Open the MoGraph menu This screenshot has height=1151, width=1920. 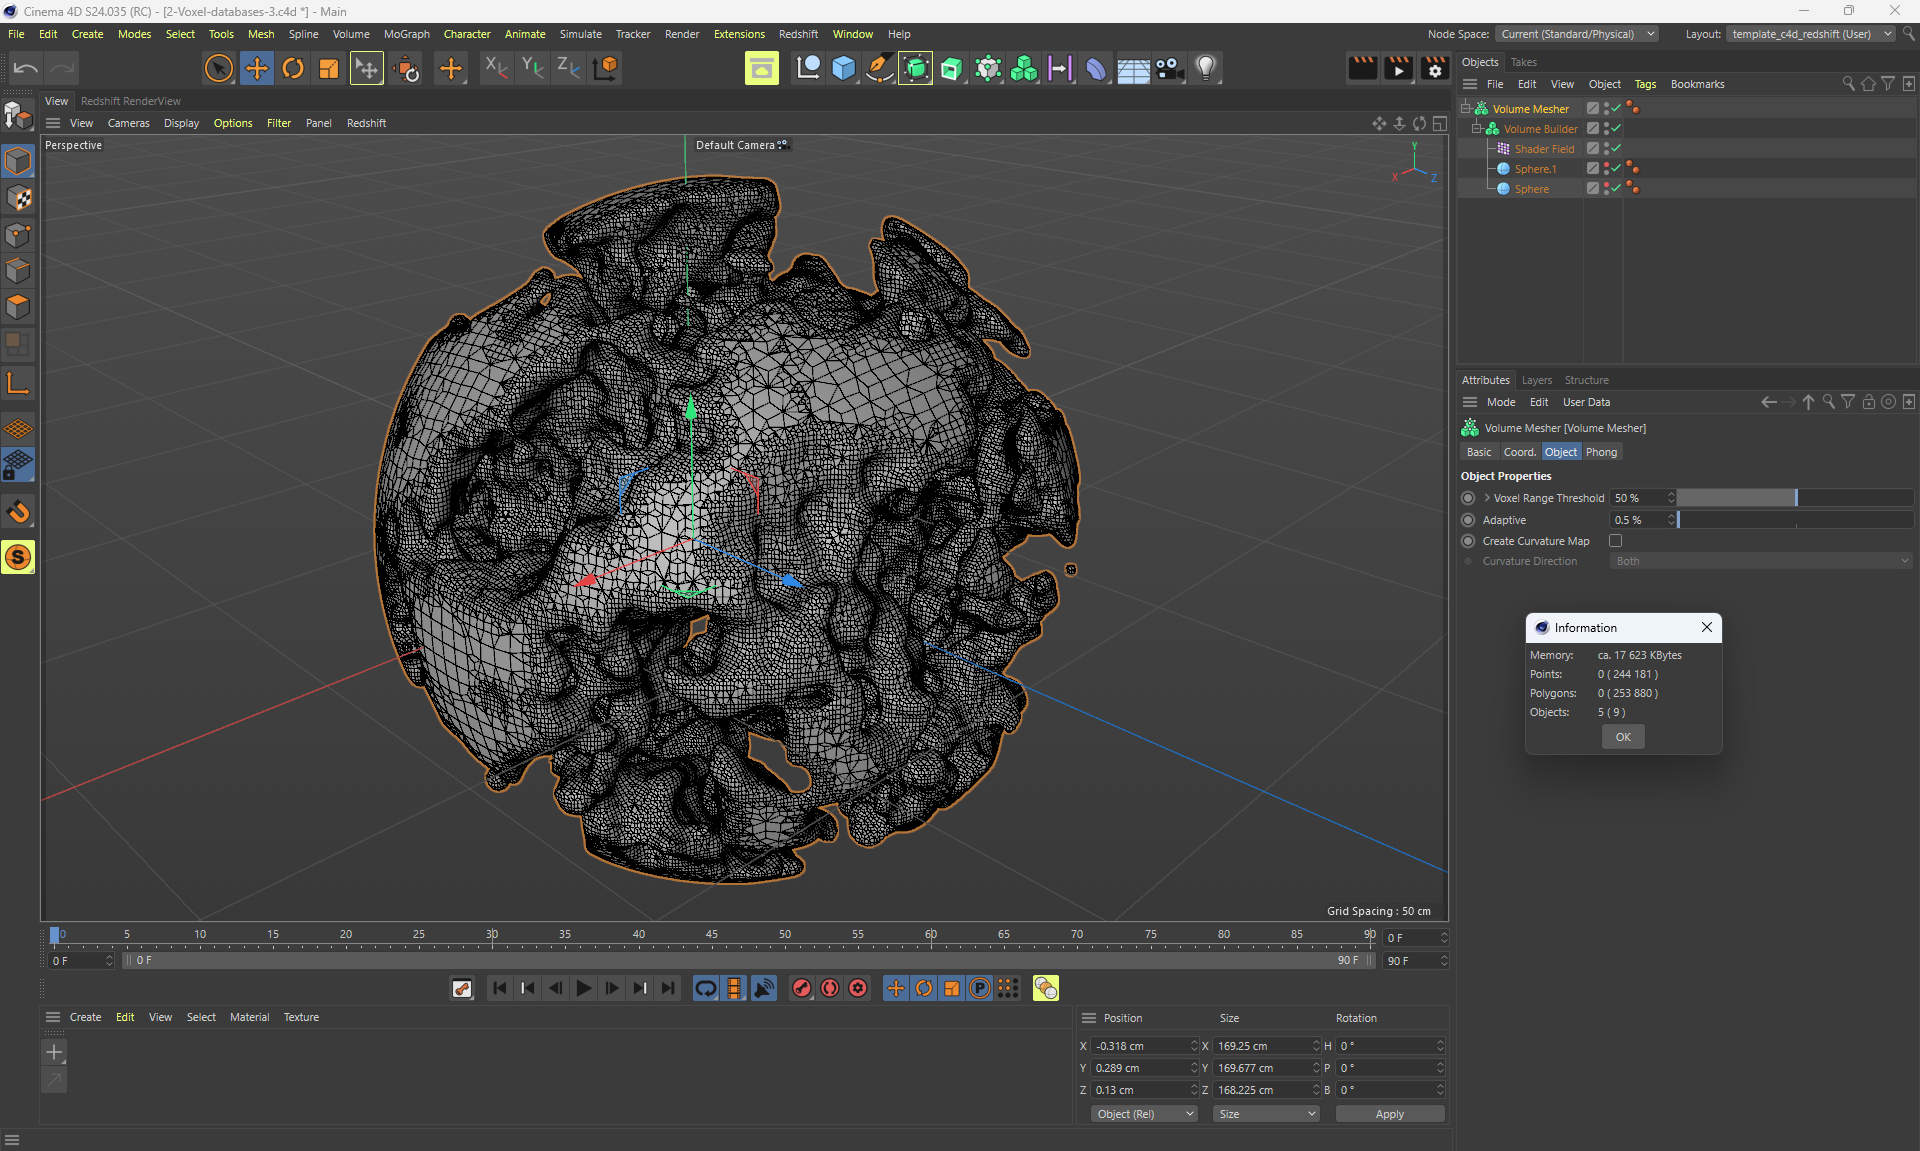406,34
